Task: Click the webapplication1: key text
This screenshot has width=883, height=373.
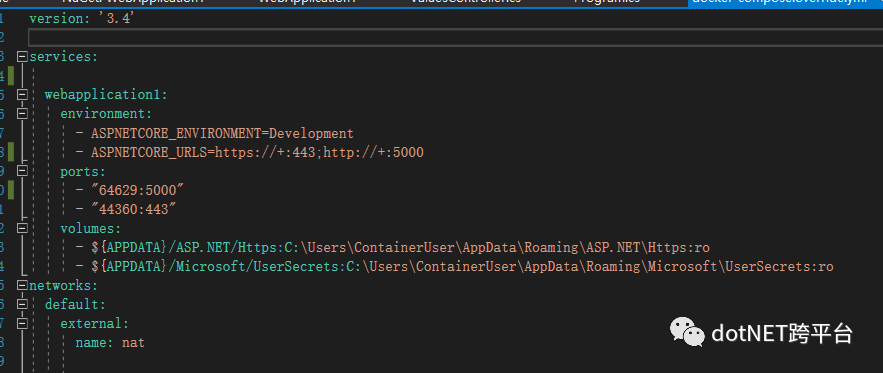Action: (106, 95)
